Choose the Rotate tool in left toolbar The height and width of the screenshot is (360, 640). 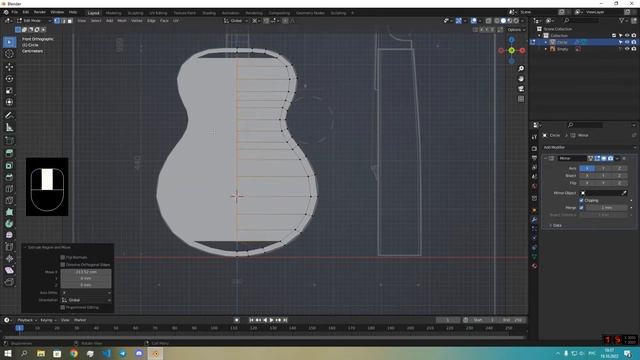pyautogui.click(x=9, y=79)
